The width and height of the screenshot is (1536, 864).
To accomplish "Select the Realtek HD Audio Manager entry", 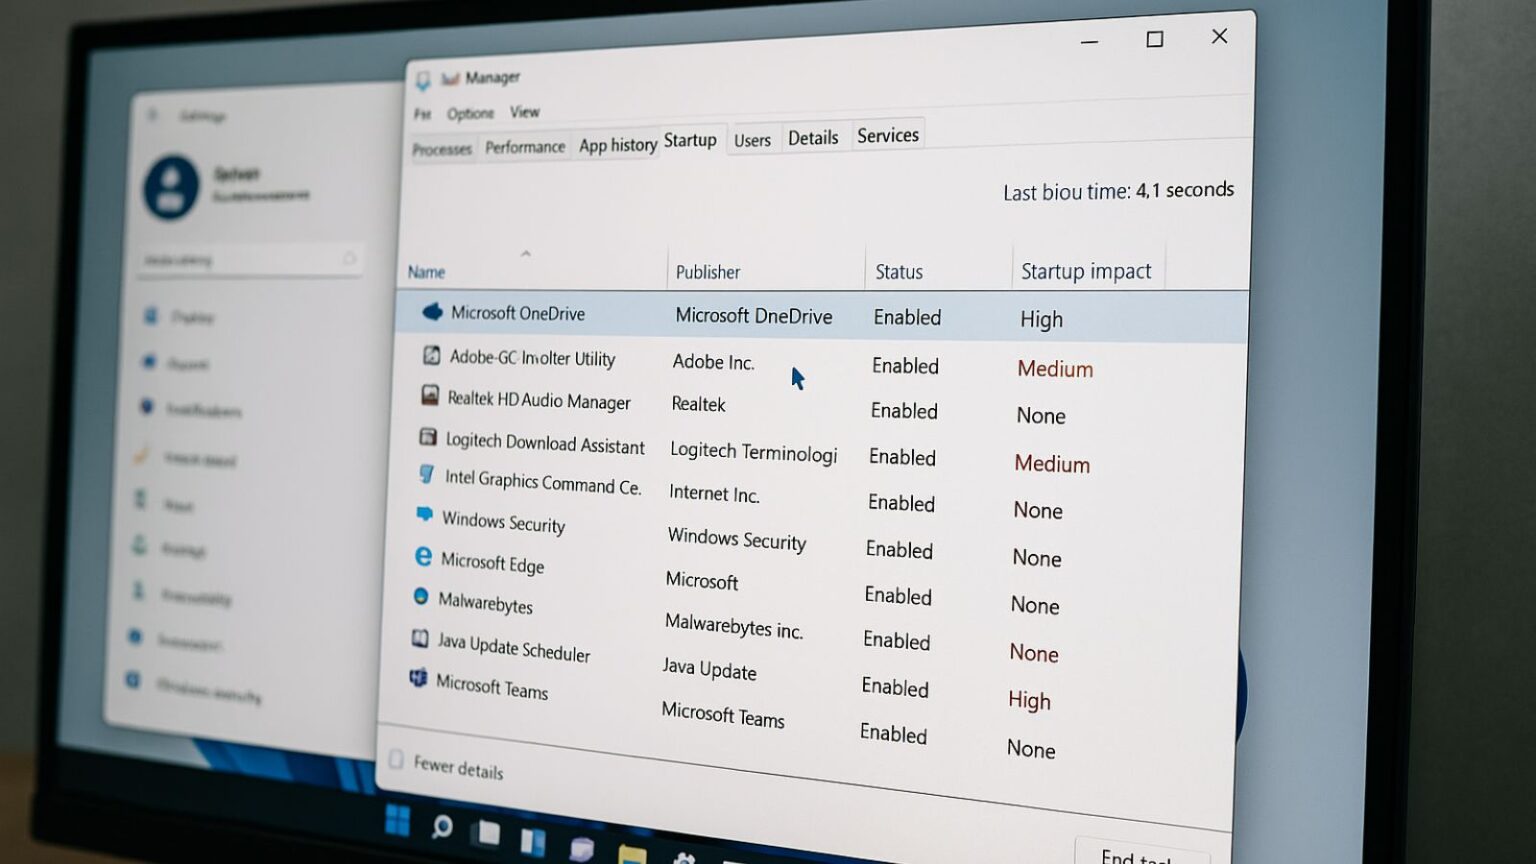I will (x=539, y=400).
